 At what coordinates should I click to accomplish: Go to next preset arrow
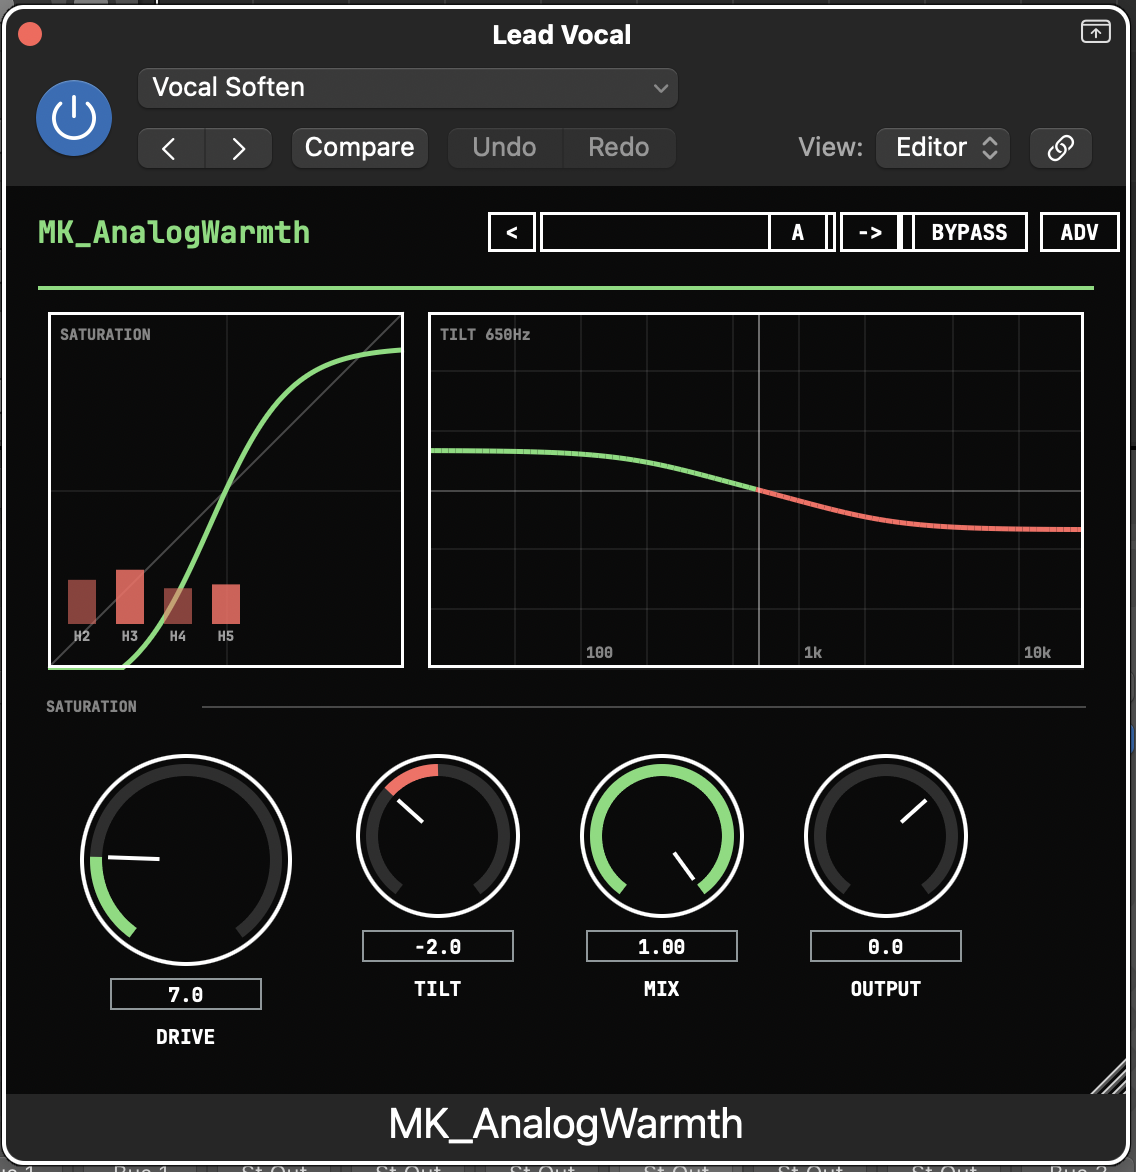(x=238, y=148)
